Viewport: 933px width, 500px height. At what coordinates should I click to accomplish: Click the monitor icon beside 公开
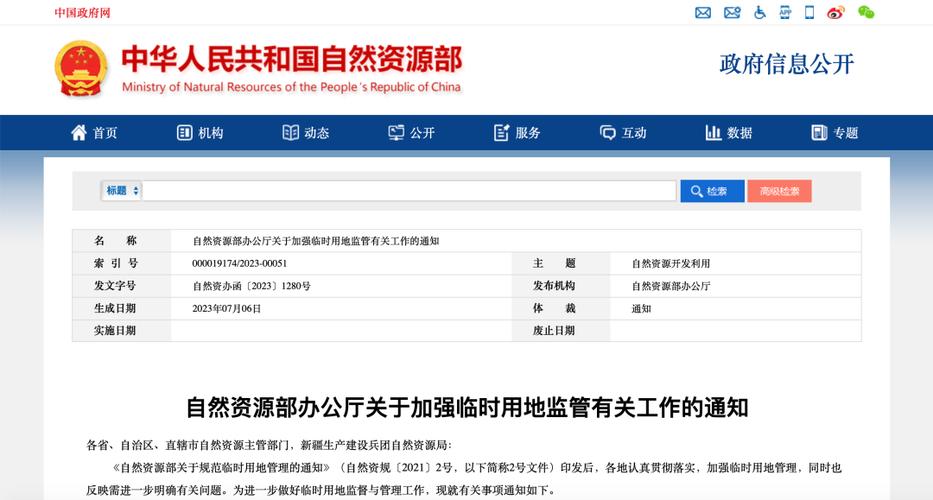[396, 132]
